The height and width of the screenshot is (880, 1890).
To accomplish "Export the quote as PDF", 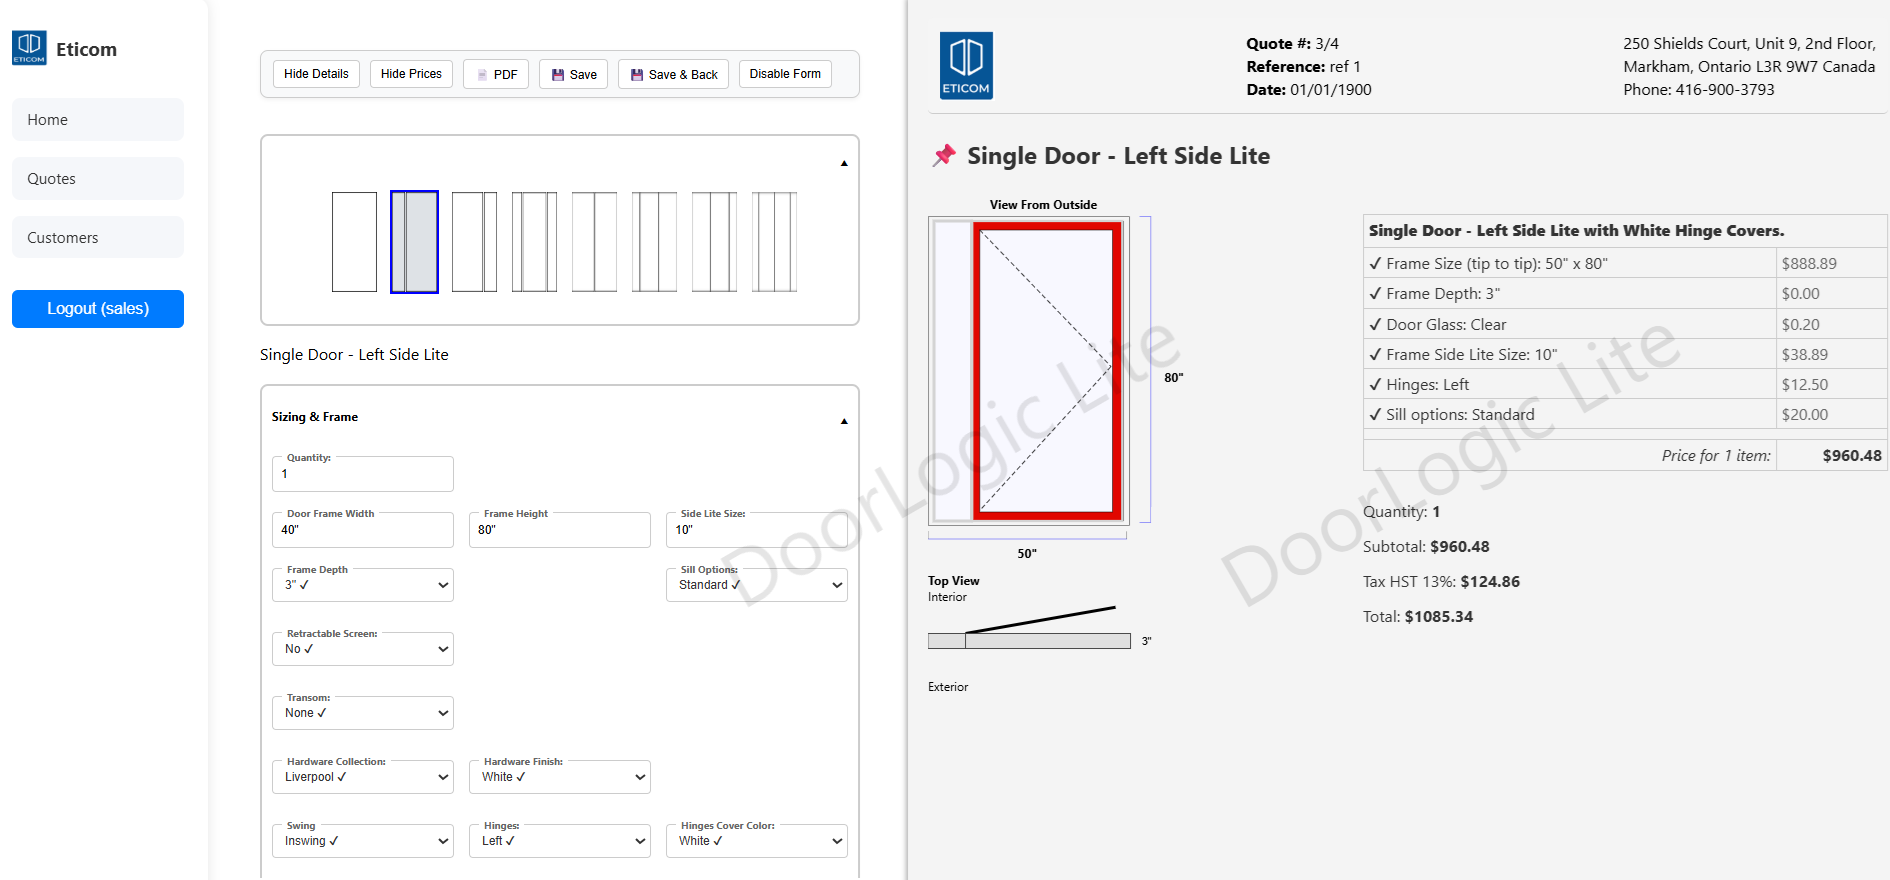I will (496, 74).
